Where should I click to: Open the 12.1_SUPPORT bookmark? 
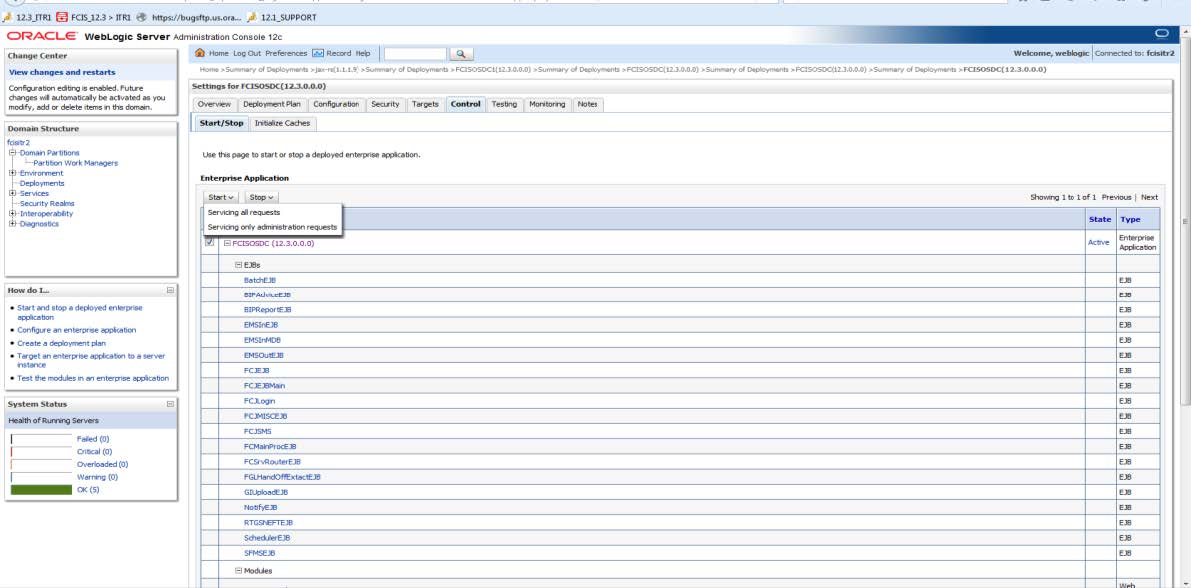[x=282, y=17]
